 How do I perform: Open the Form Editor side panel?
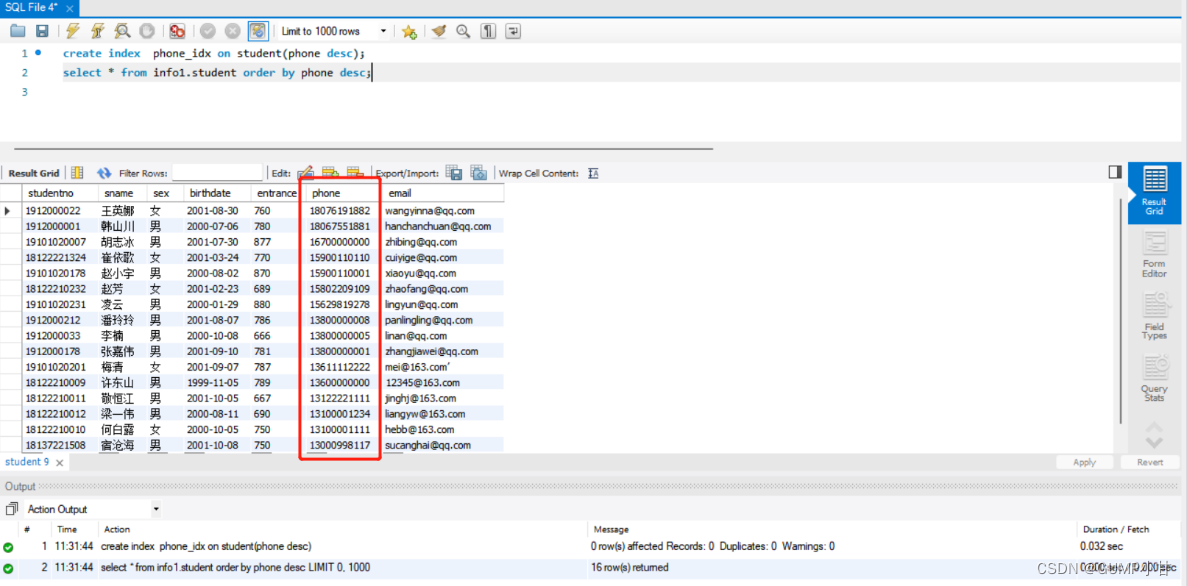coord(1154,254)
